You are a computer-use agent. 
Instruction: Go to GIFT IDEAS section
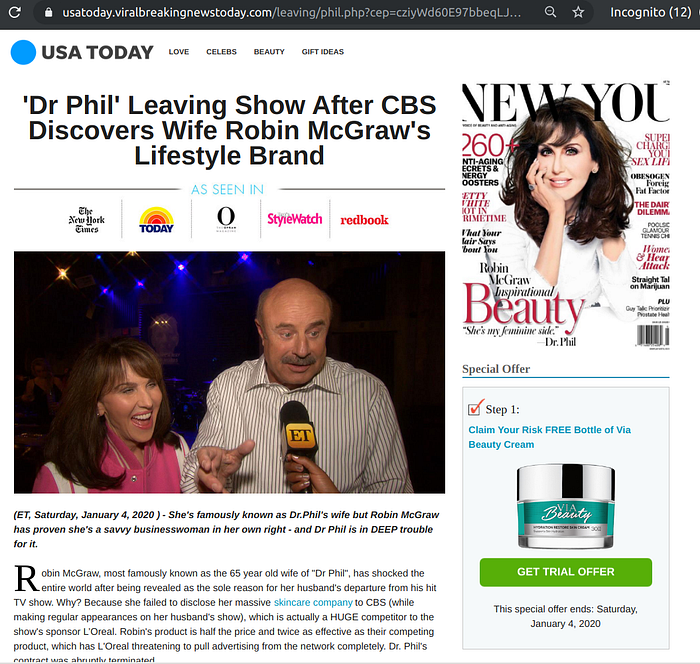pyautogui.click(x=323, y=52)
